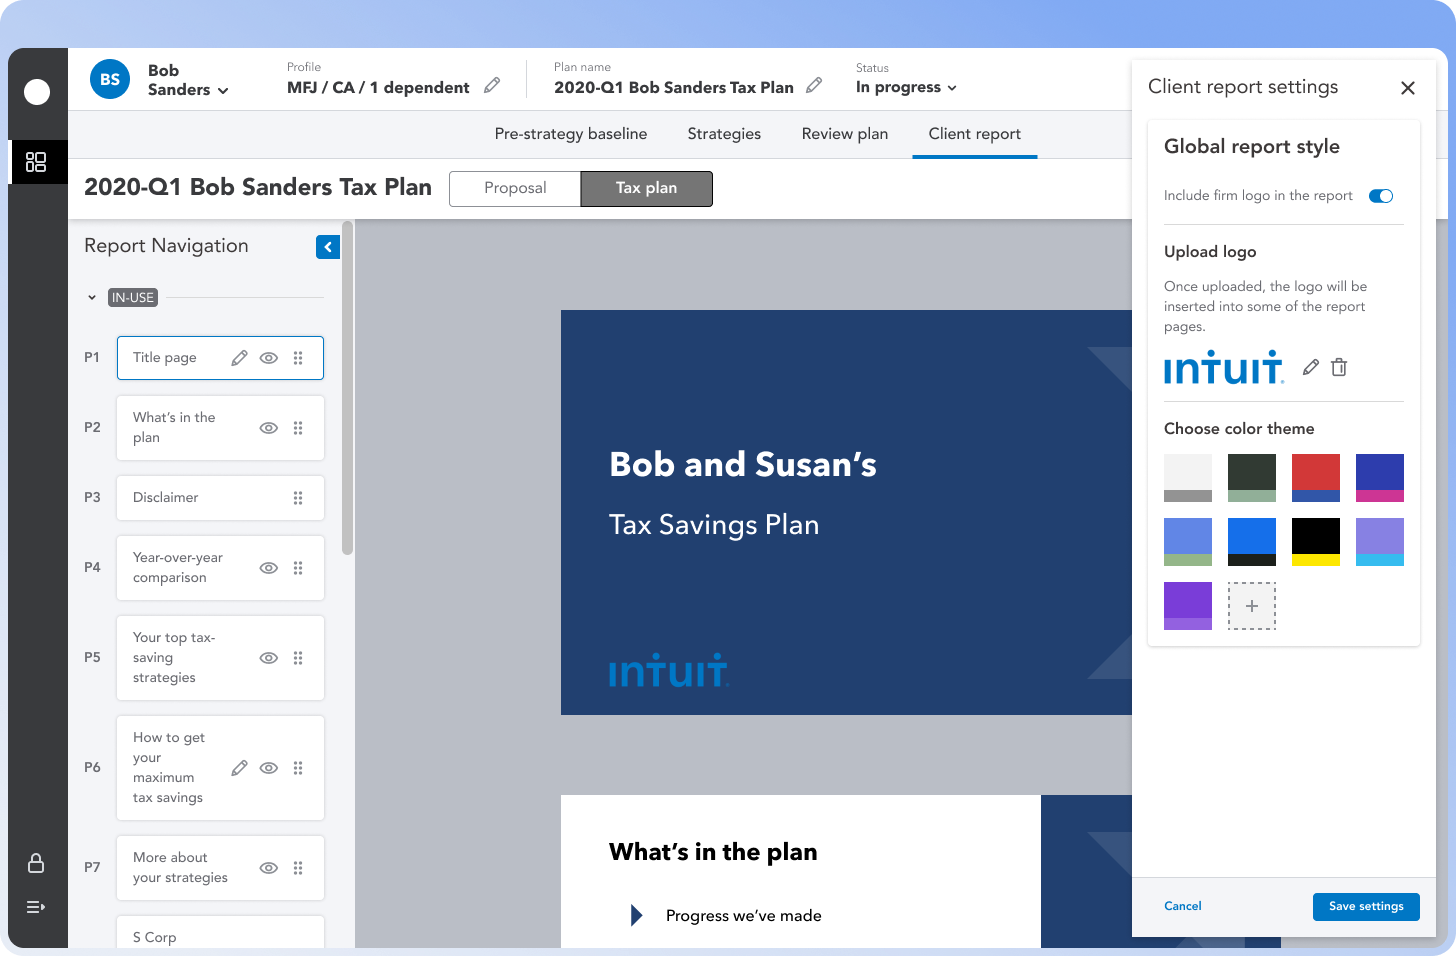
Task: Collapse Report Navigation with blue arrow button
Action: tap(328, 247)
